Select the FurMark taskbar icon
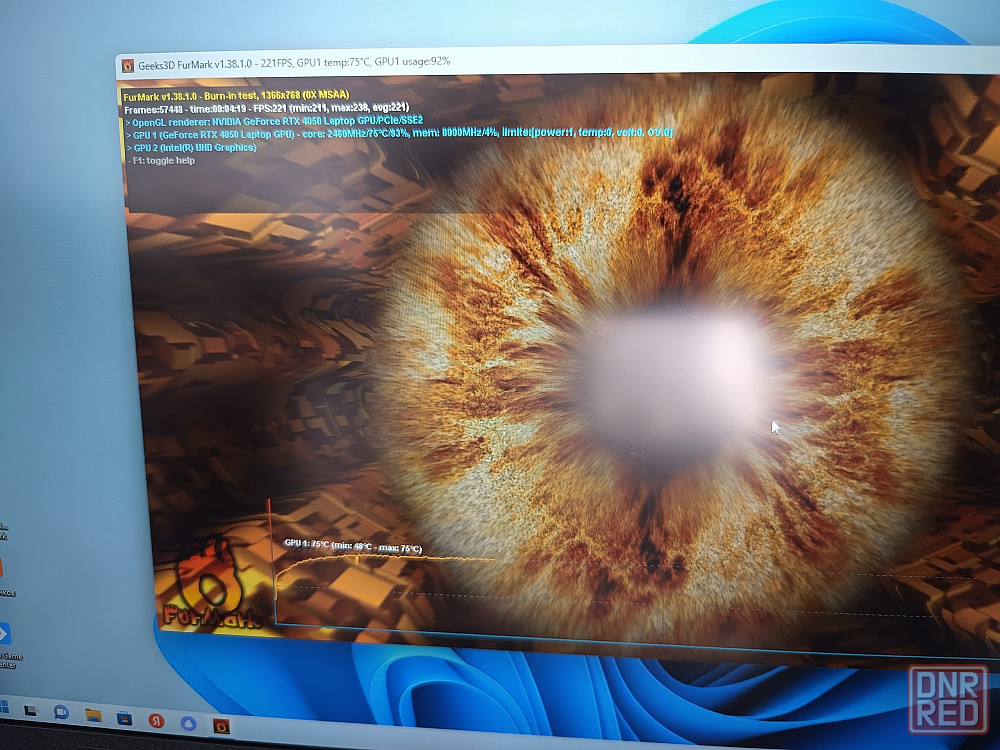The height and width of the screenshot is (750, 1000). [221, 726]
